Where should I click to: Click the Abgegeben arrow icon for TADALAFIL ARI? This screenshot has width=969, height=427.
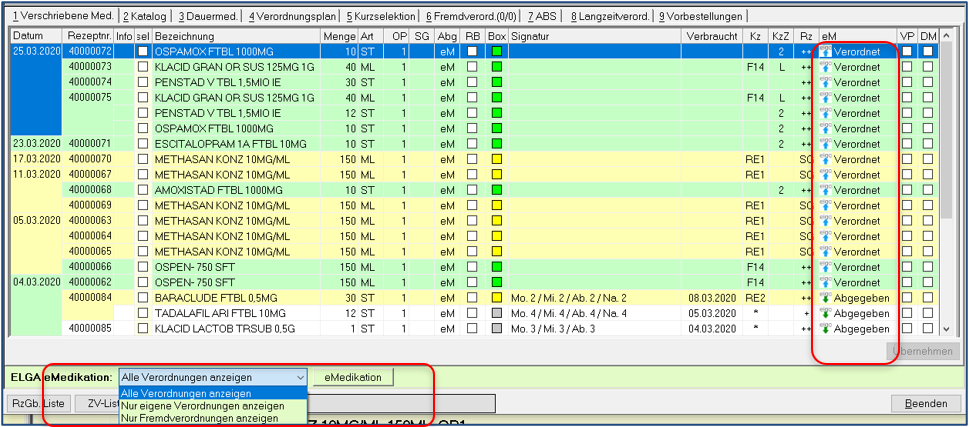825,314
